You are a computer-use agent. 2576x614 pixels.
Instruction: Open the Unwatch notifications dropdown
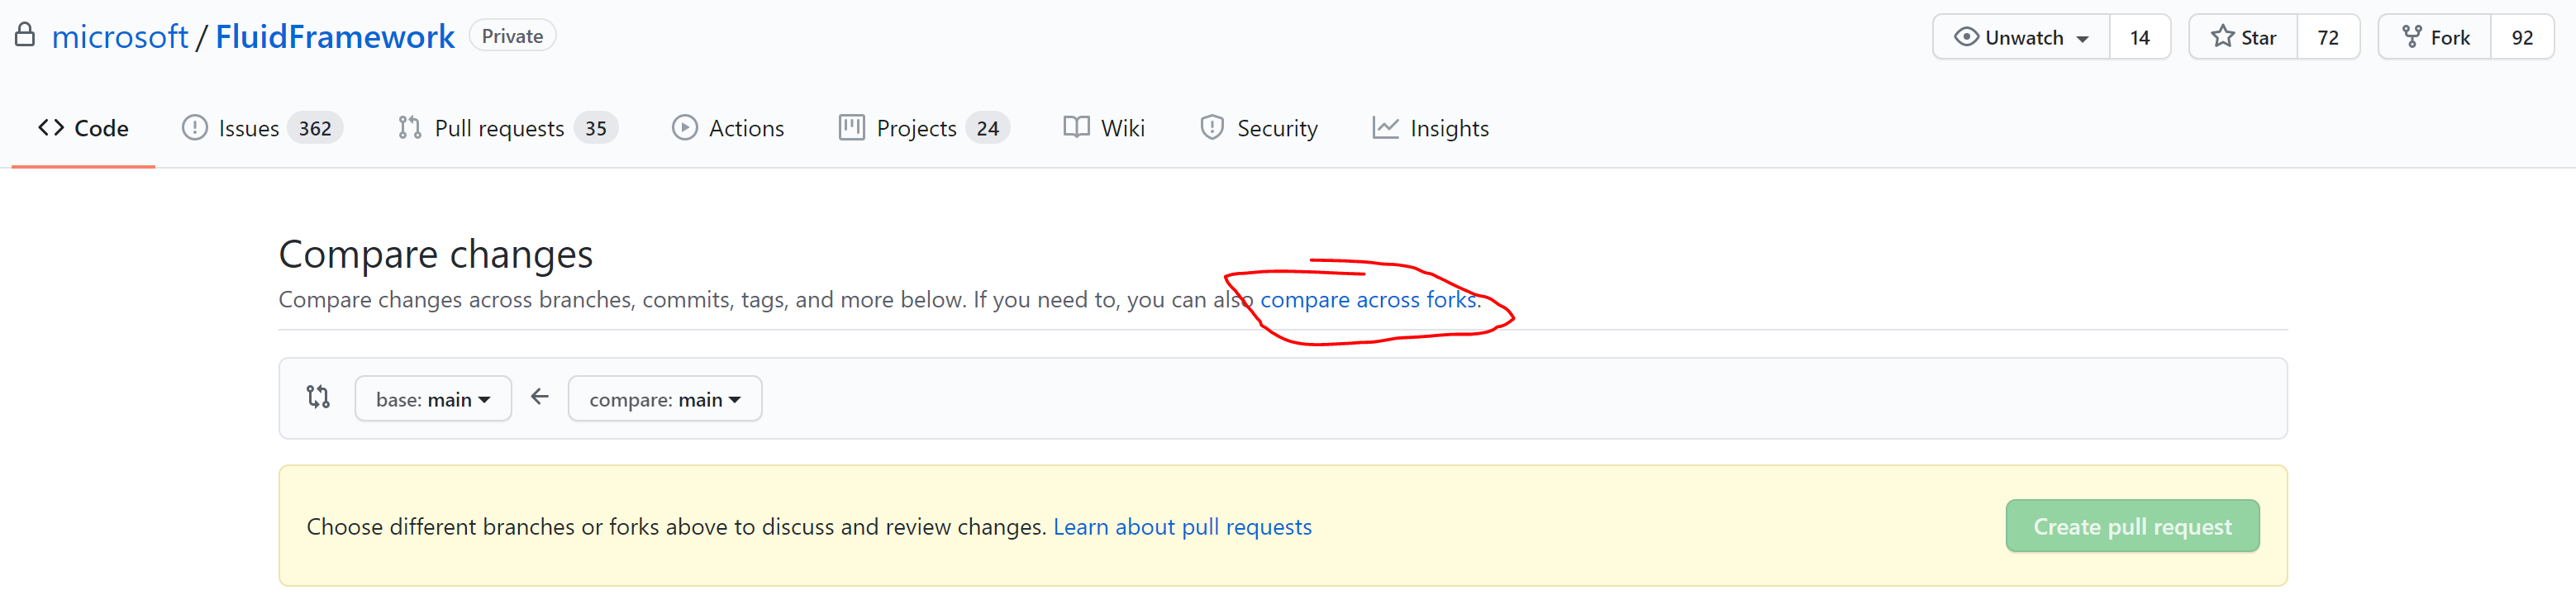pyautogui.click(x=2021, y=37)
